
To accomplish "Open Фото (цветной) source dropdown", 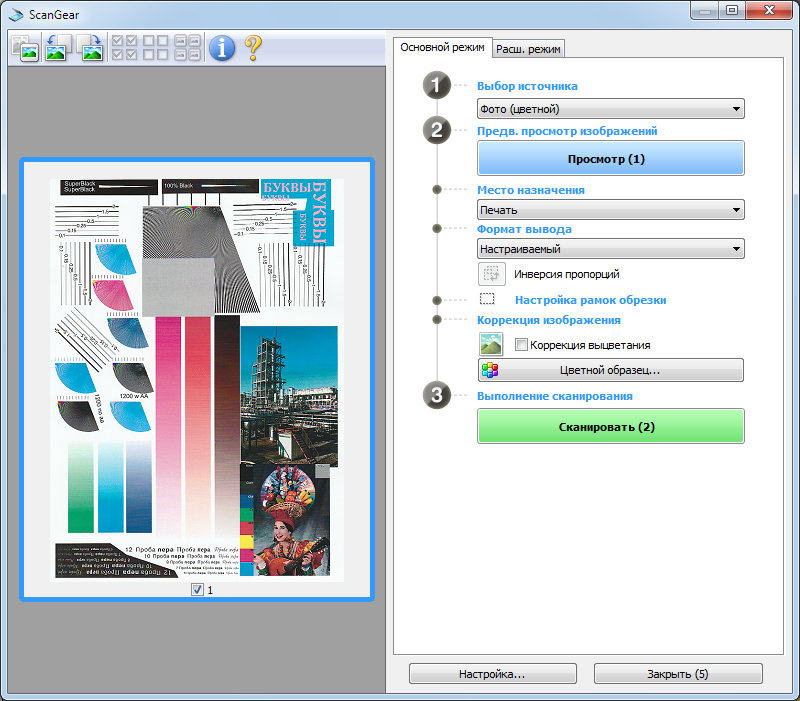I will coord(611,109).
